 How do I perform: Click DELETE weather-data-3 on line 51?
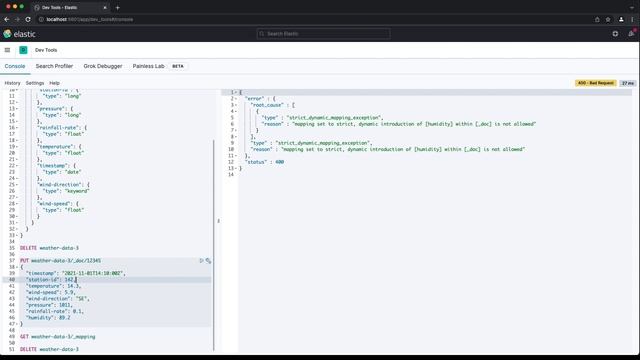tap(49, 349)
